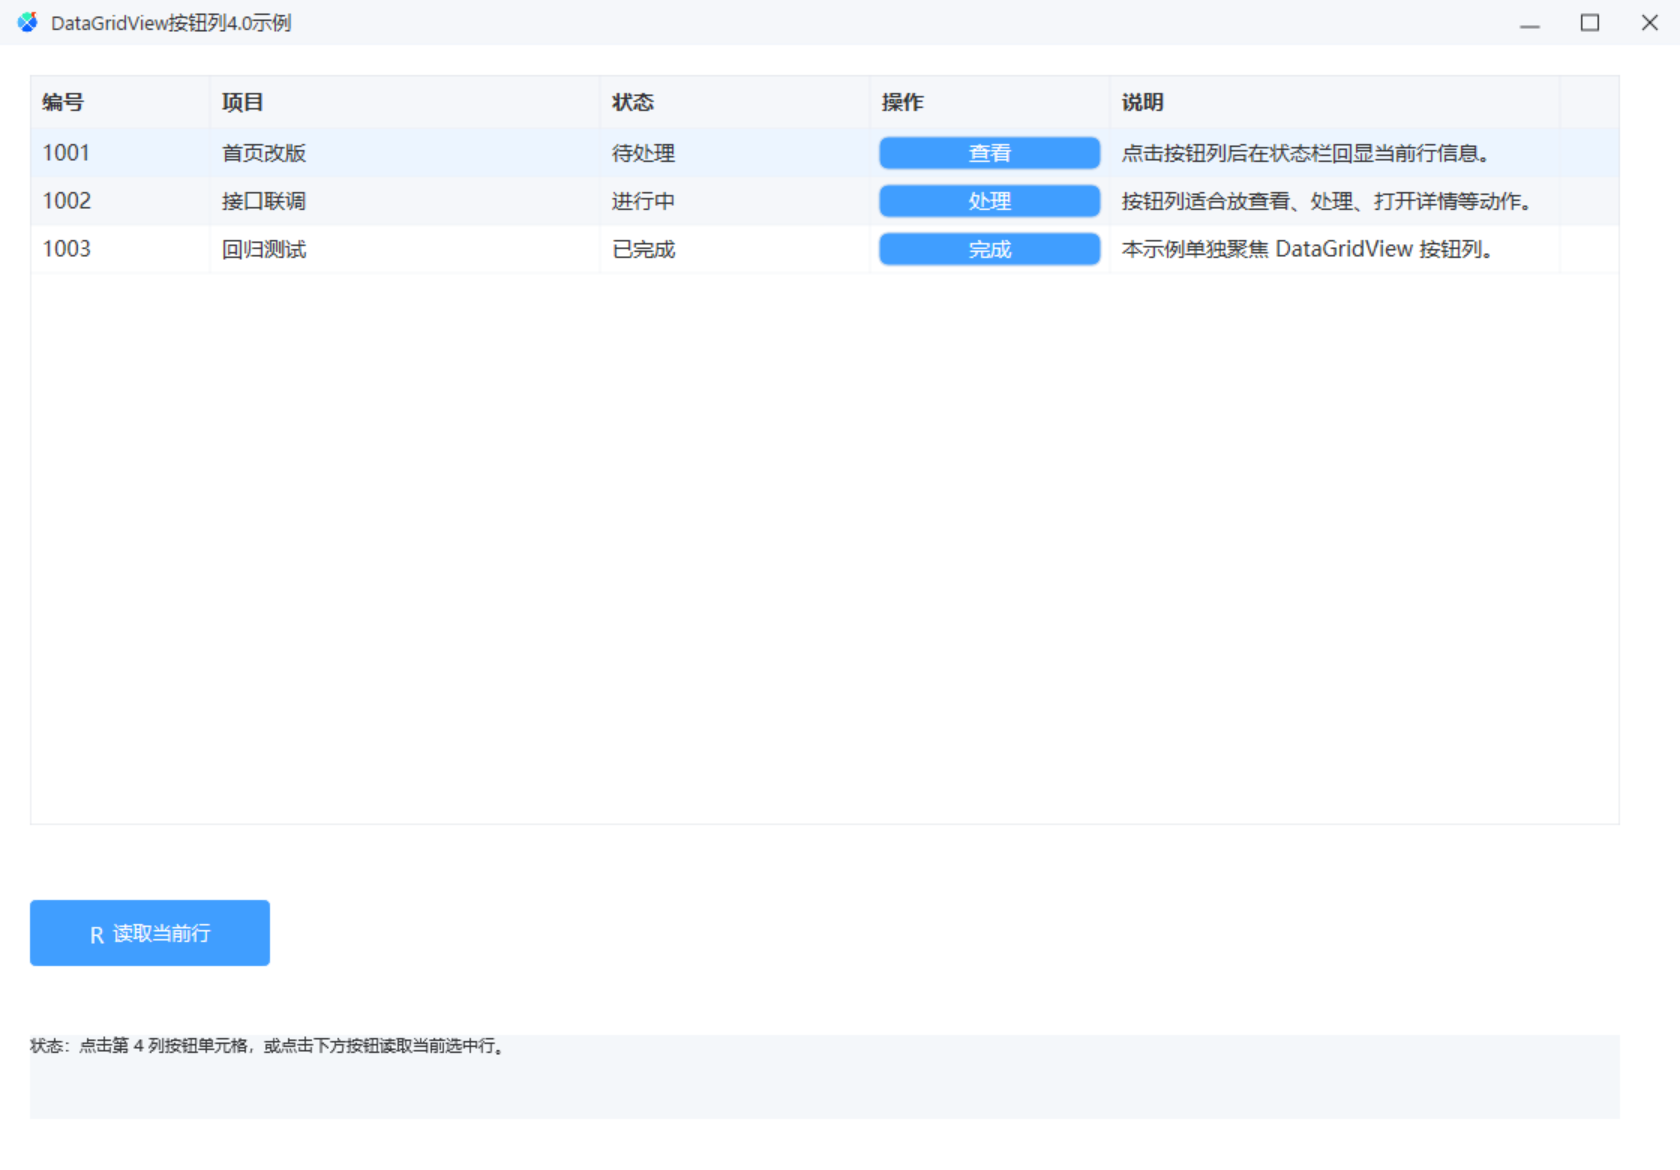Select the 首页改版 project cell
This screenshot has height=1170, width=1680.
[405, 153]
